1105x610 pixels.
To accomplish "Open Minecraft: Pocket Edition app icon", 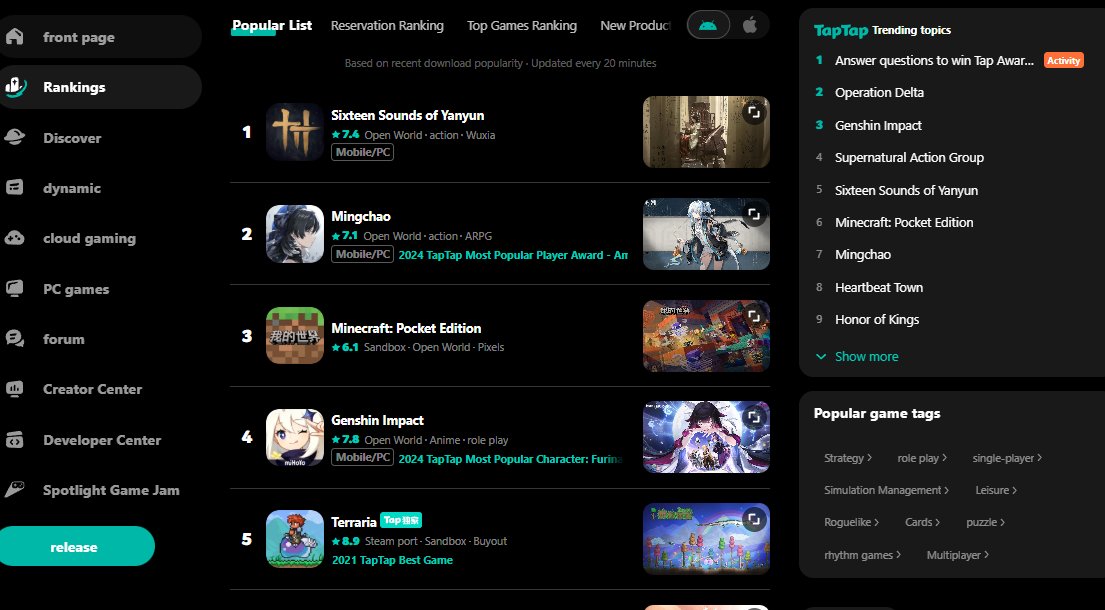I will (295, 335).
